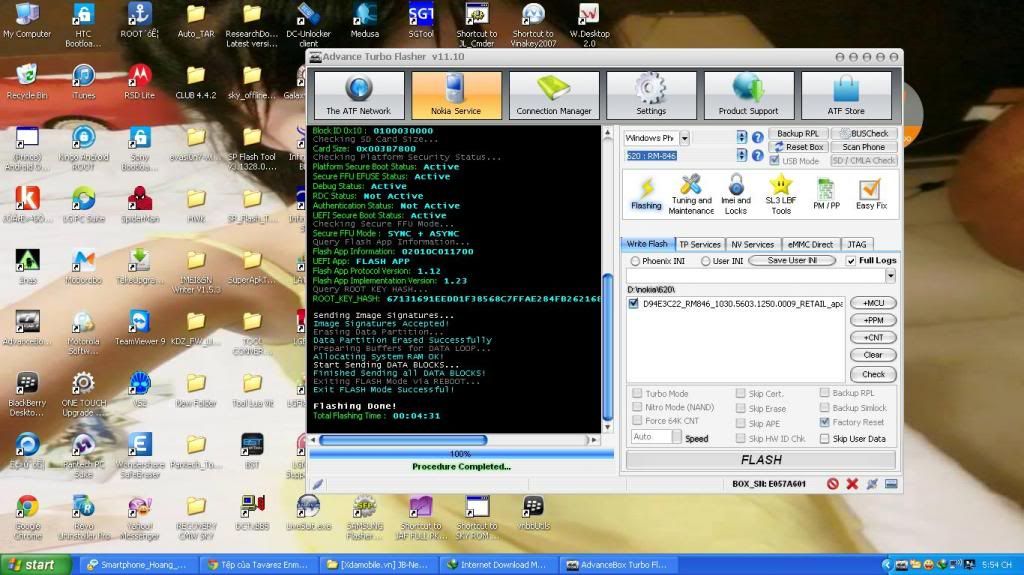1024x575 pixels.
Task: Switch to the TP Services tab
Action: (x=699, y=244)
